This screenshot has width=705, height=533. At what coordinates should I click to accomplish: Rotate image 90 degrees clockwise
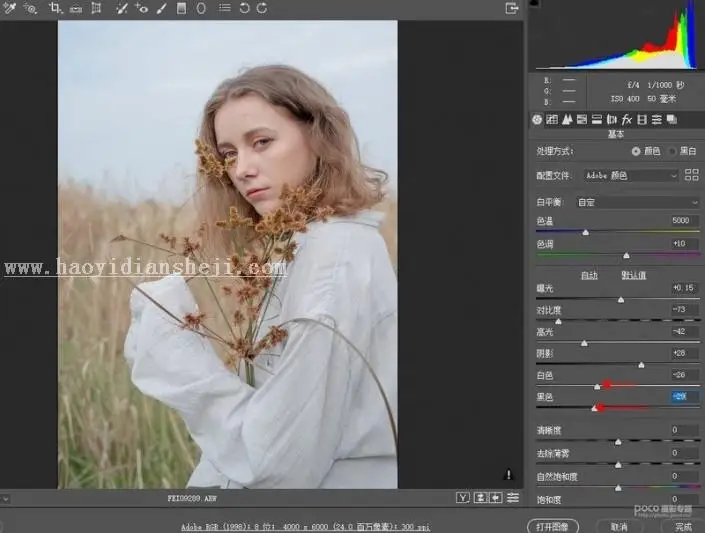coord(262,8)
